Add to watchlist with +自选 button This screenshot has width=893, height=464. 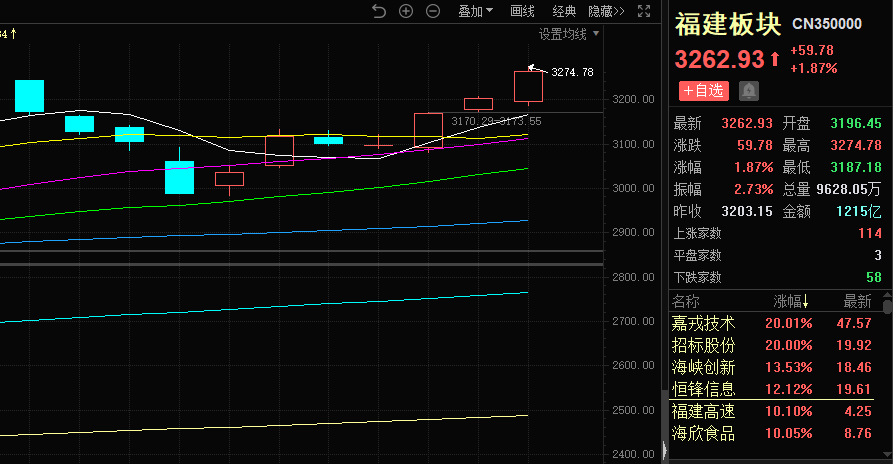pyautogui.click(x=704, y=91)
